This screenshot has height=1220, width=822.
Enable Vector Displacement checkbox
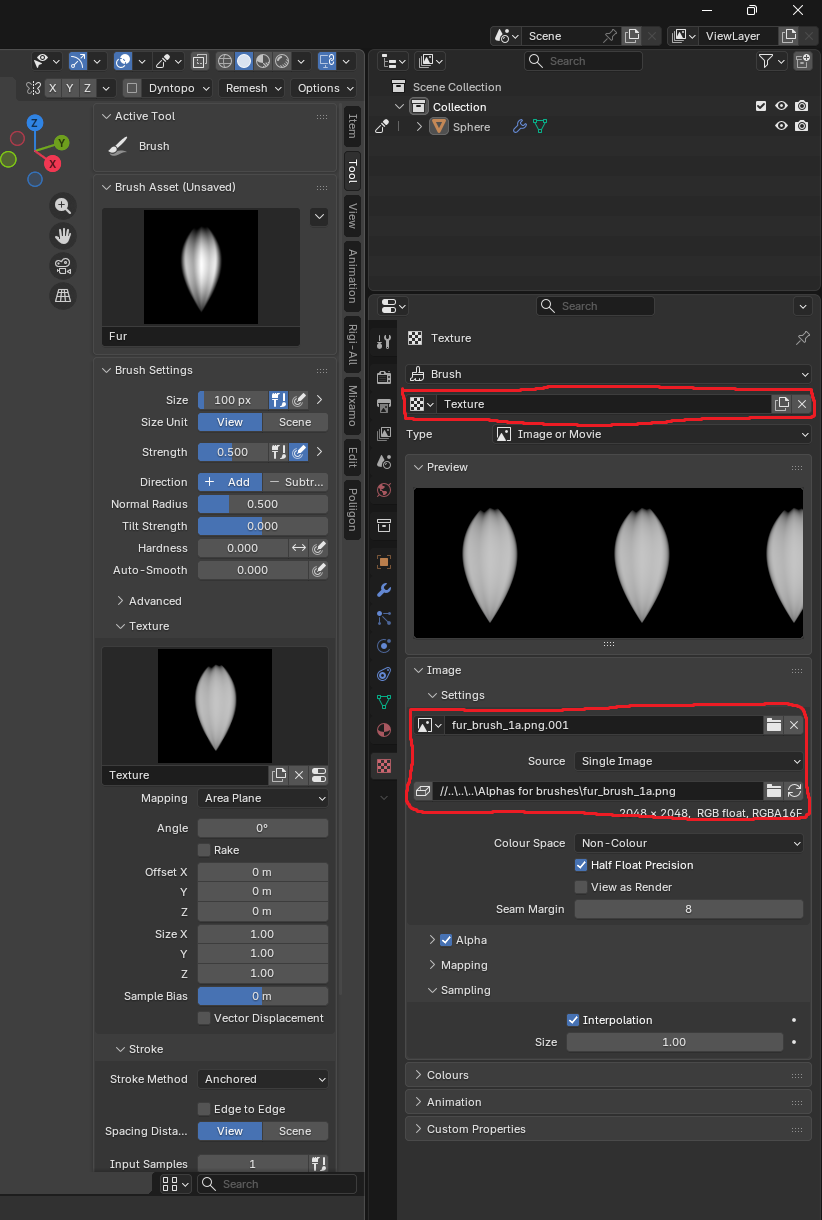204,1018
